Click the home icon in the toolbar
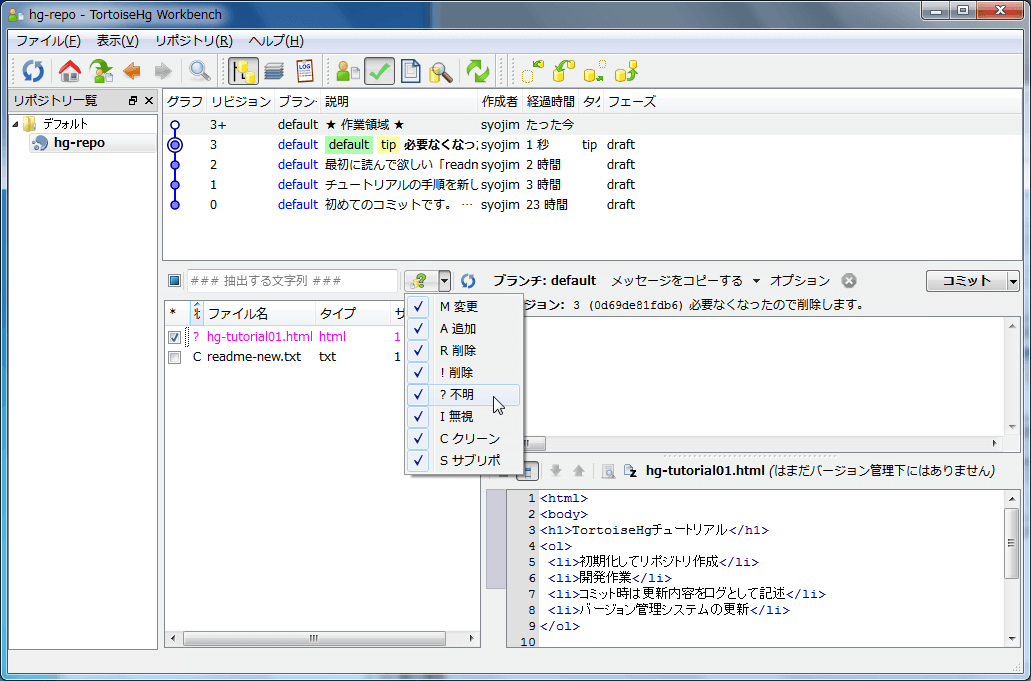The height and width of the screenshot is (681, 1031). coord(70,70)
